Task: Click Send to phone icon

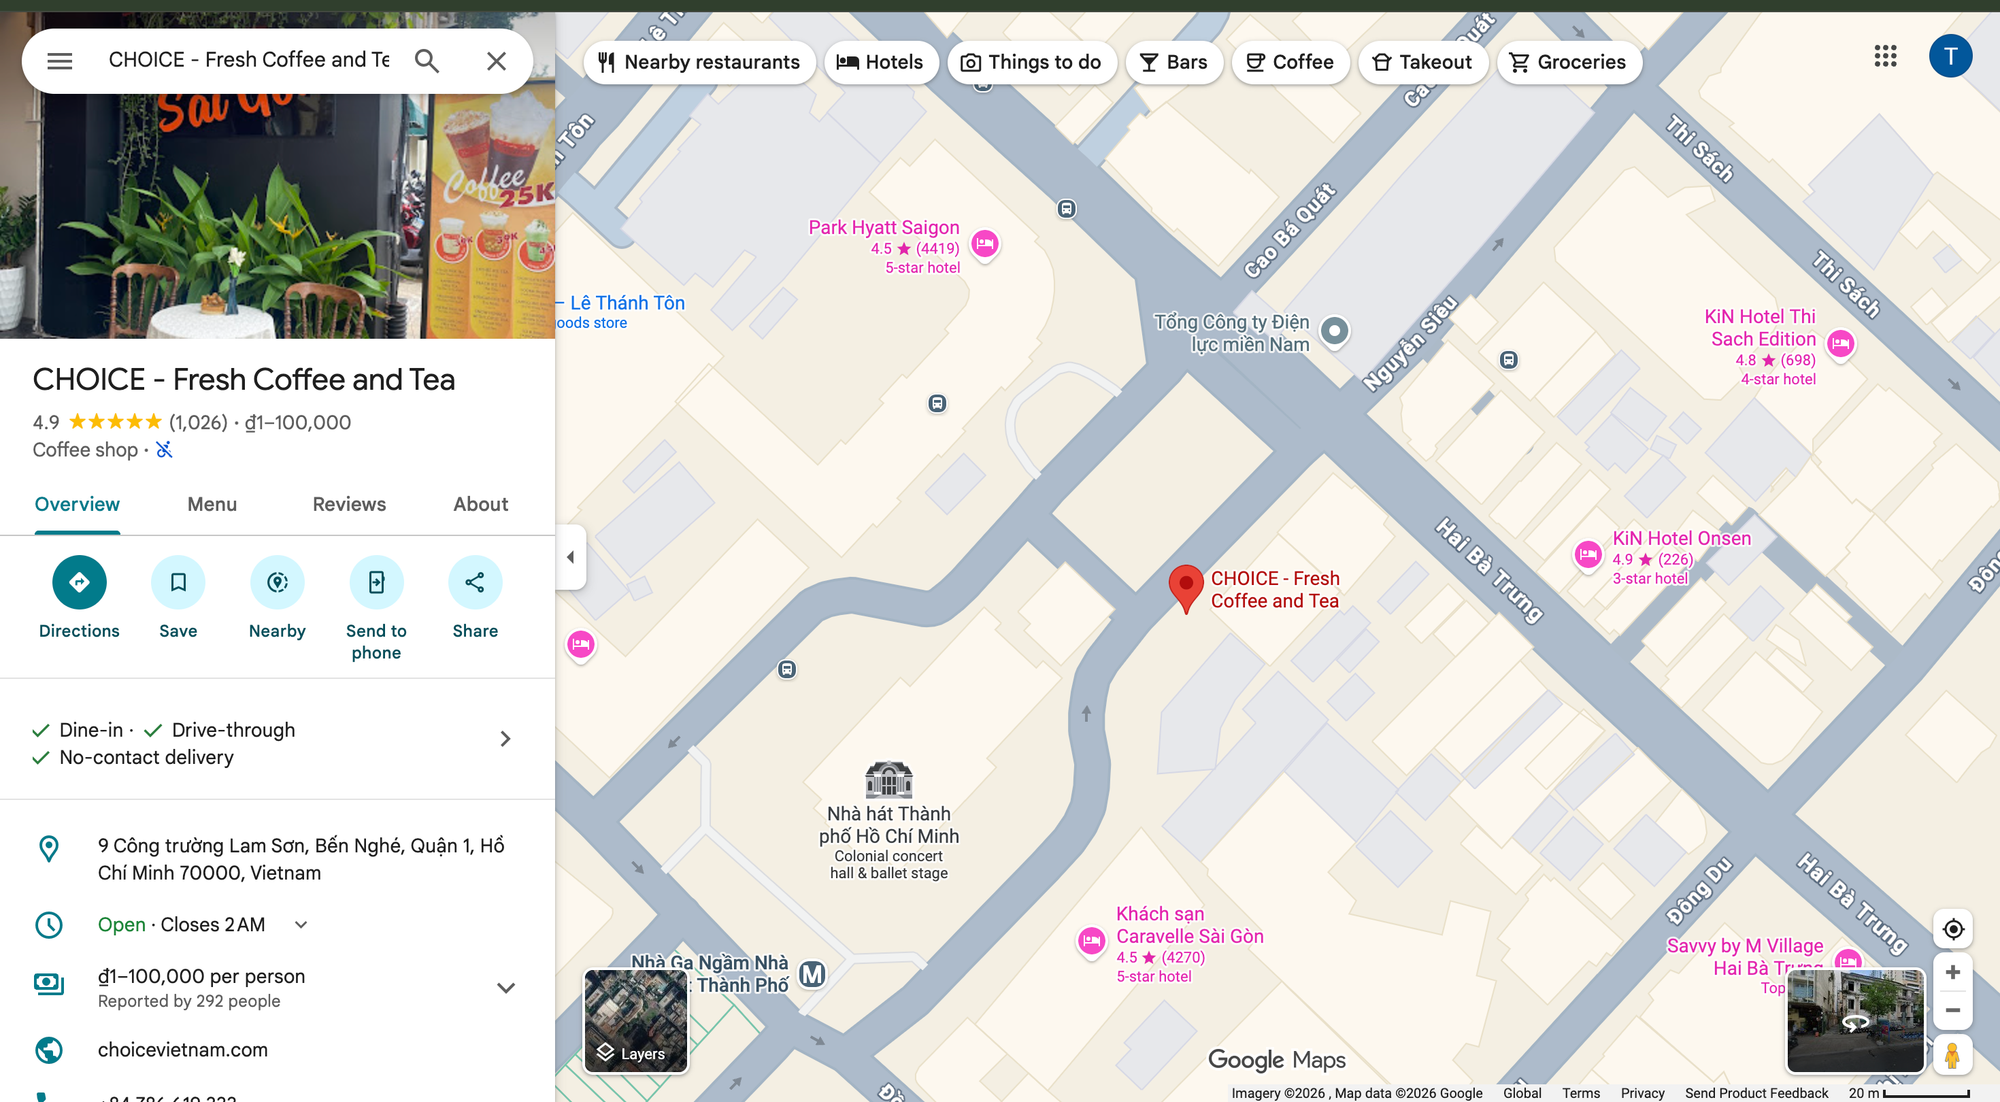Action: [x=376, y=582]
